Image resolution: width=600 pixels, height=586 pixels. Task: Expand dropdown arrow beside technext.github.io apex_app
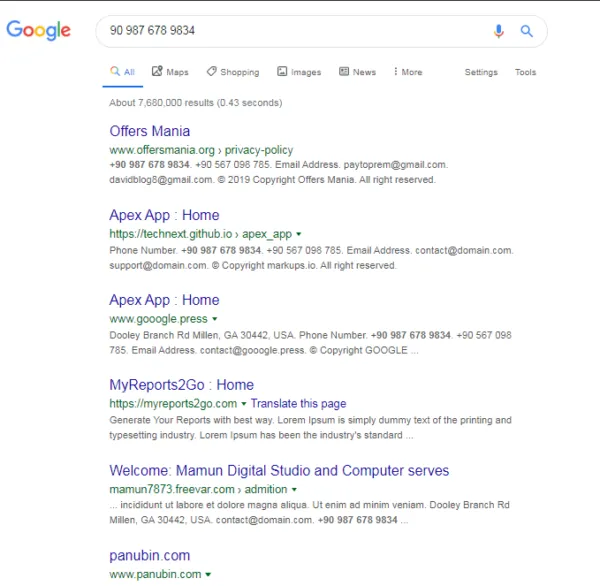click(x=299, y=234)
